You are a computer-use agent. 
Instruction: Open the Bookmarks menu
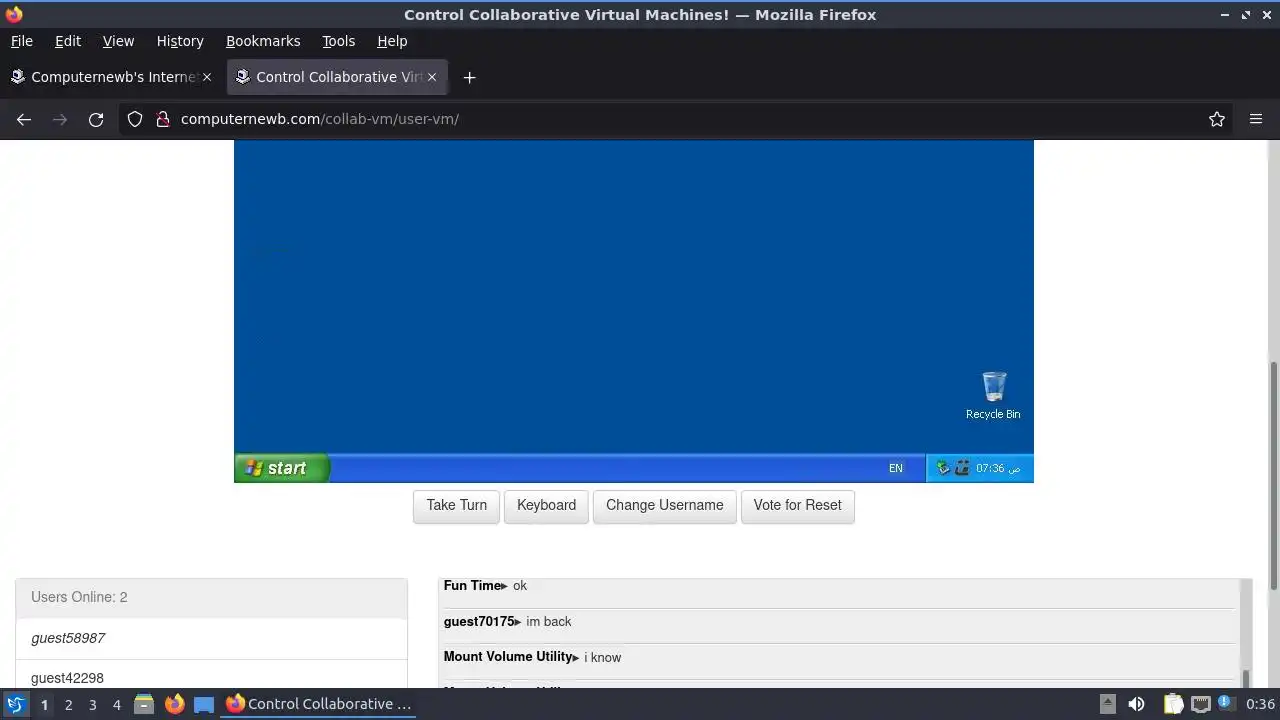(263, 41)
